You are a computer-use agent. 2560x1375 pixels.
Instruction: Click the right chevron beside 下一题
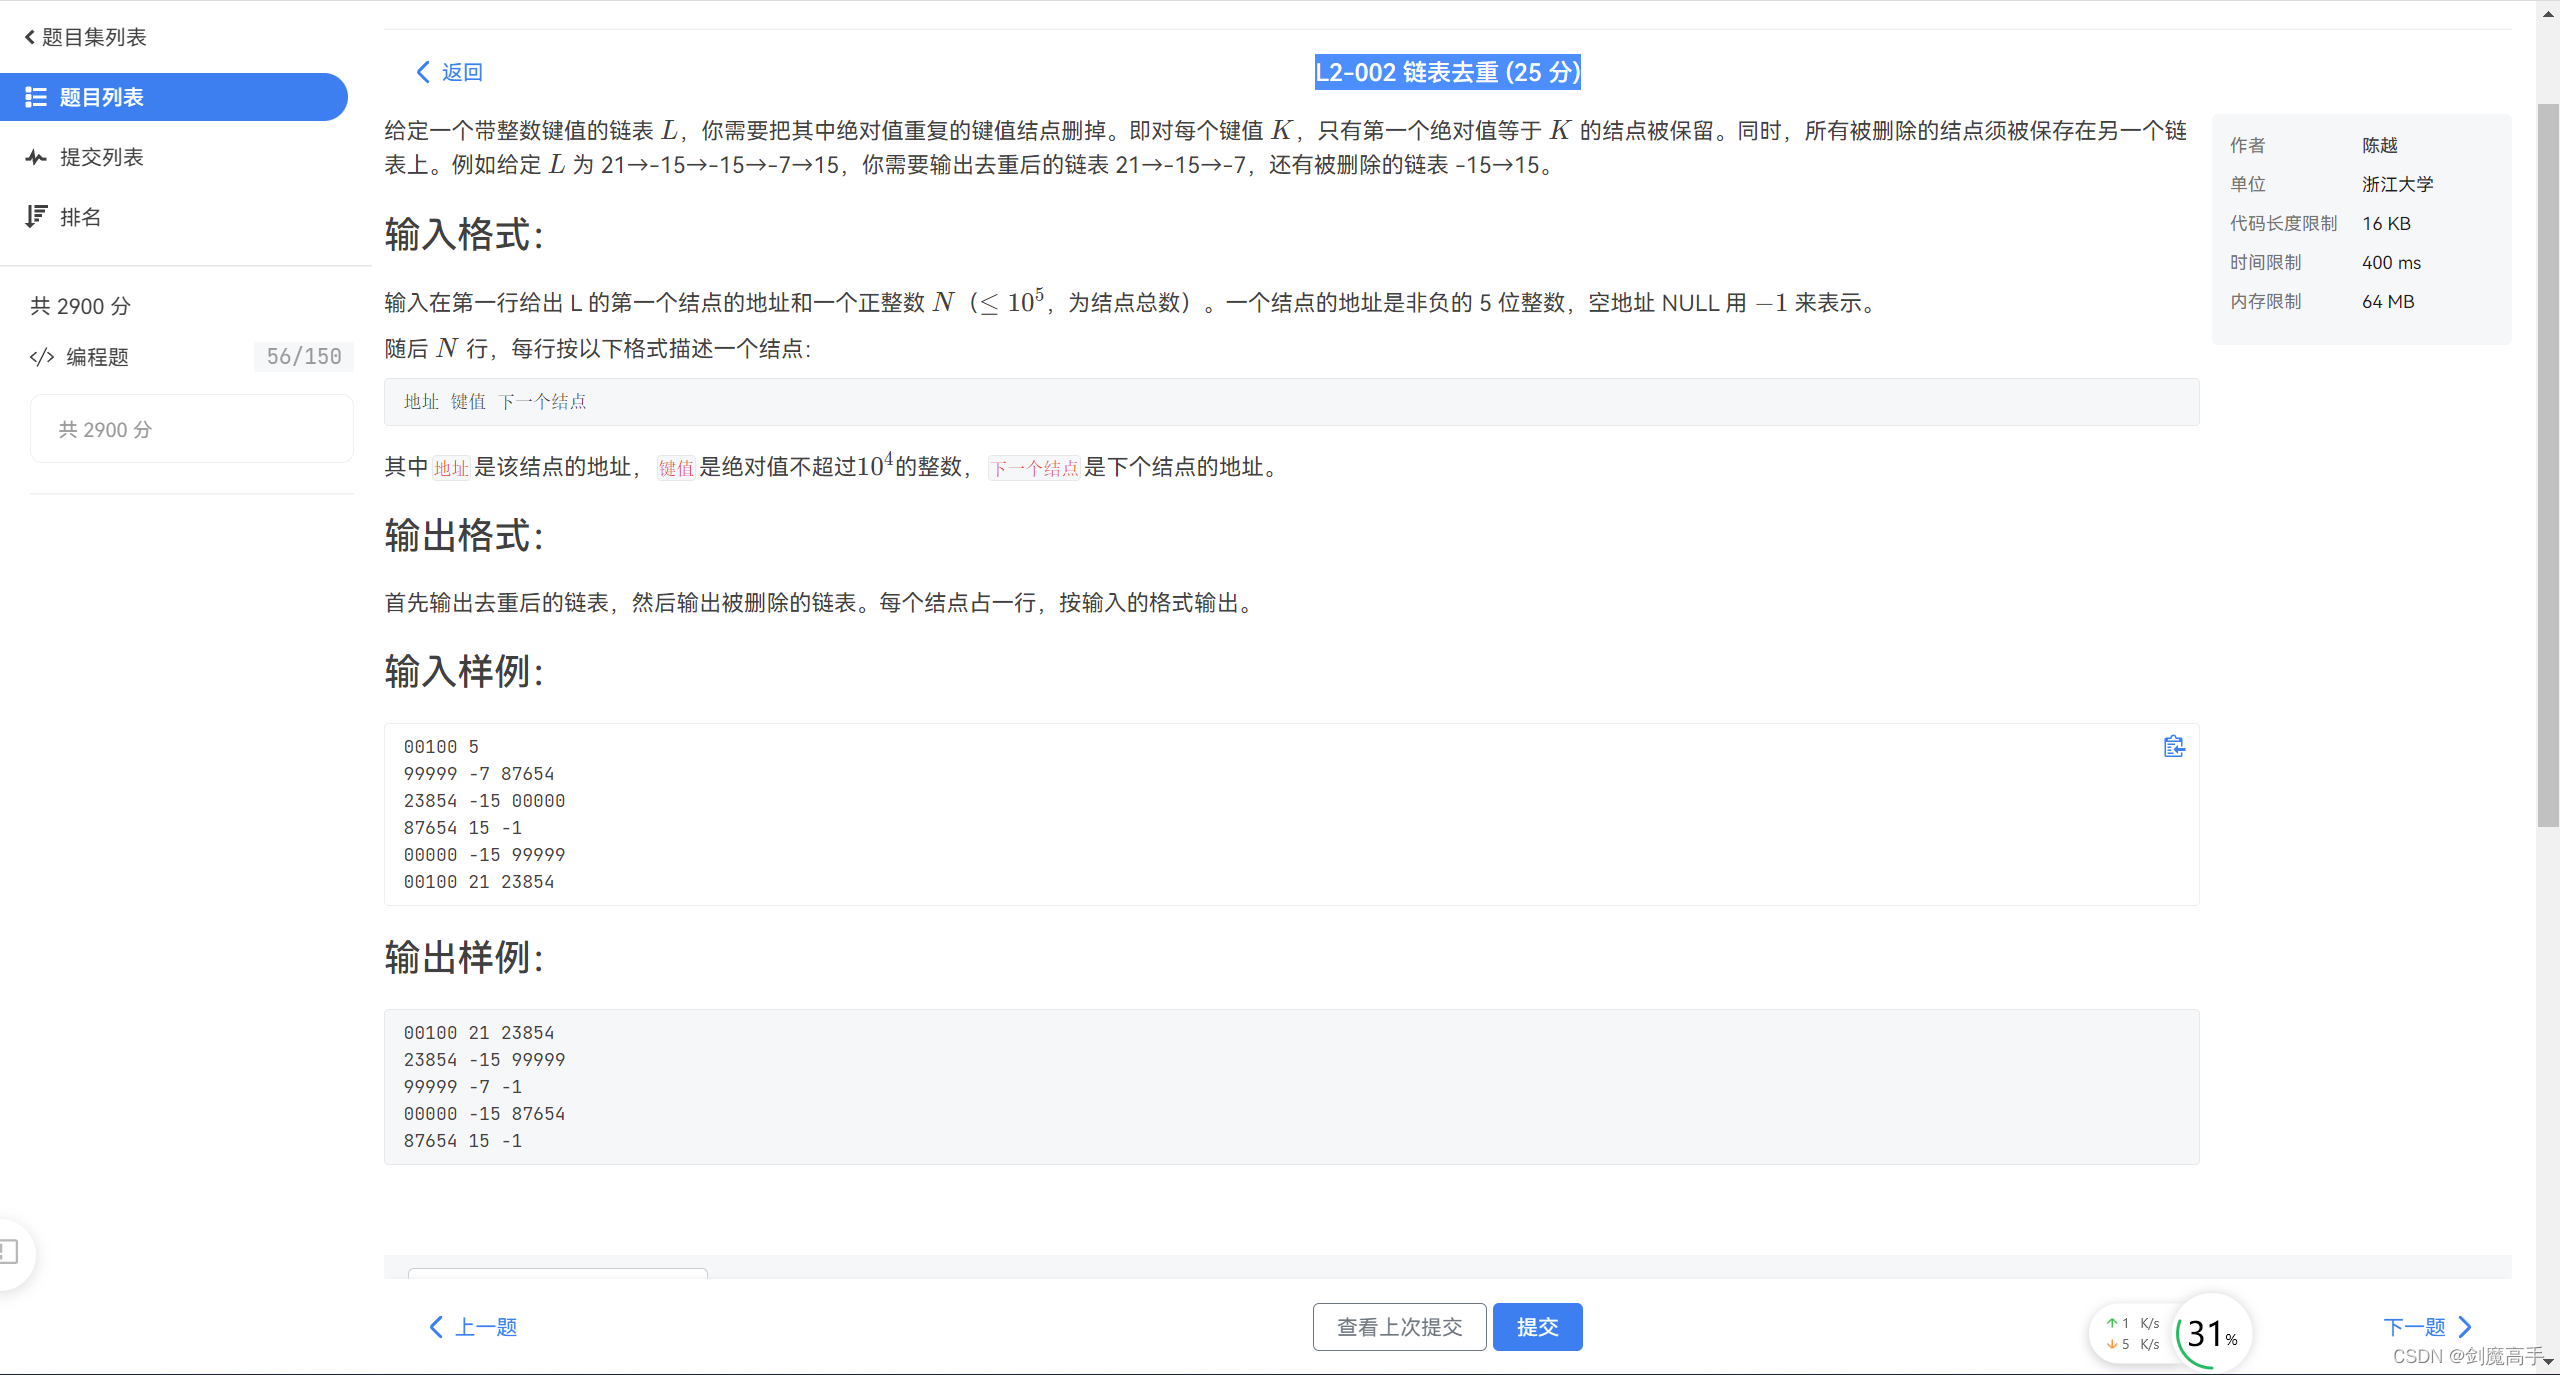2465,1327
